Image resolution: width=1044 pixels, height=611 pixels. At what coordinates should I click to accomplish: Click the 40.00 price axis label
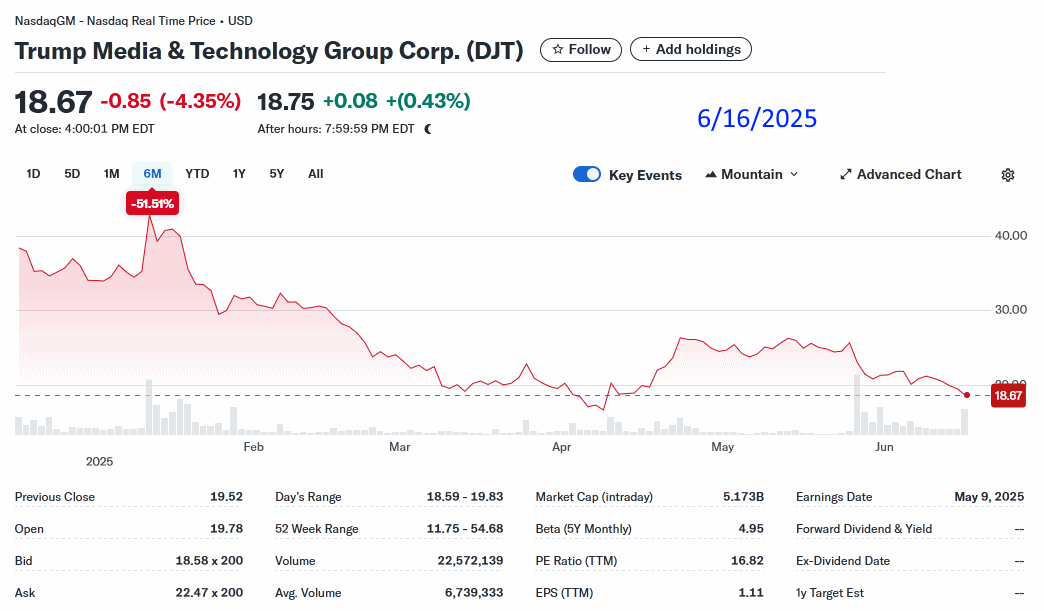[x=1011, y=236]
